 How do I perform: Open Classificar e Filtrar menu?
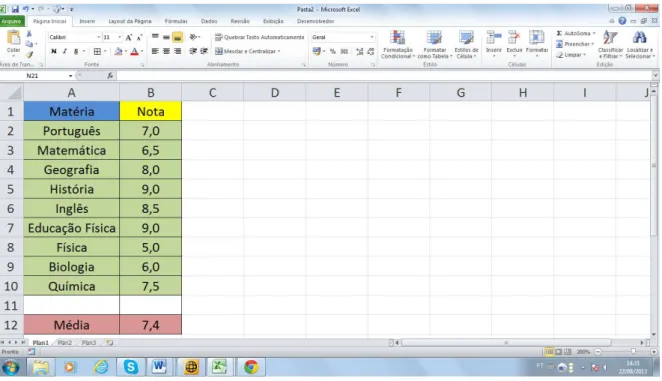tap(610, 44)
